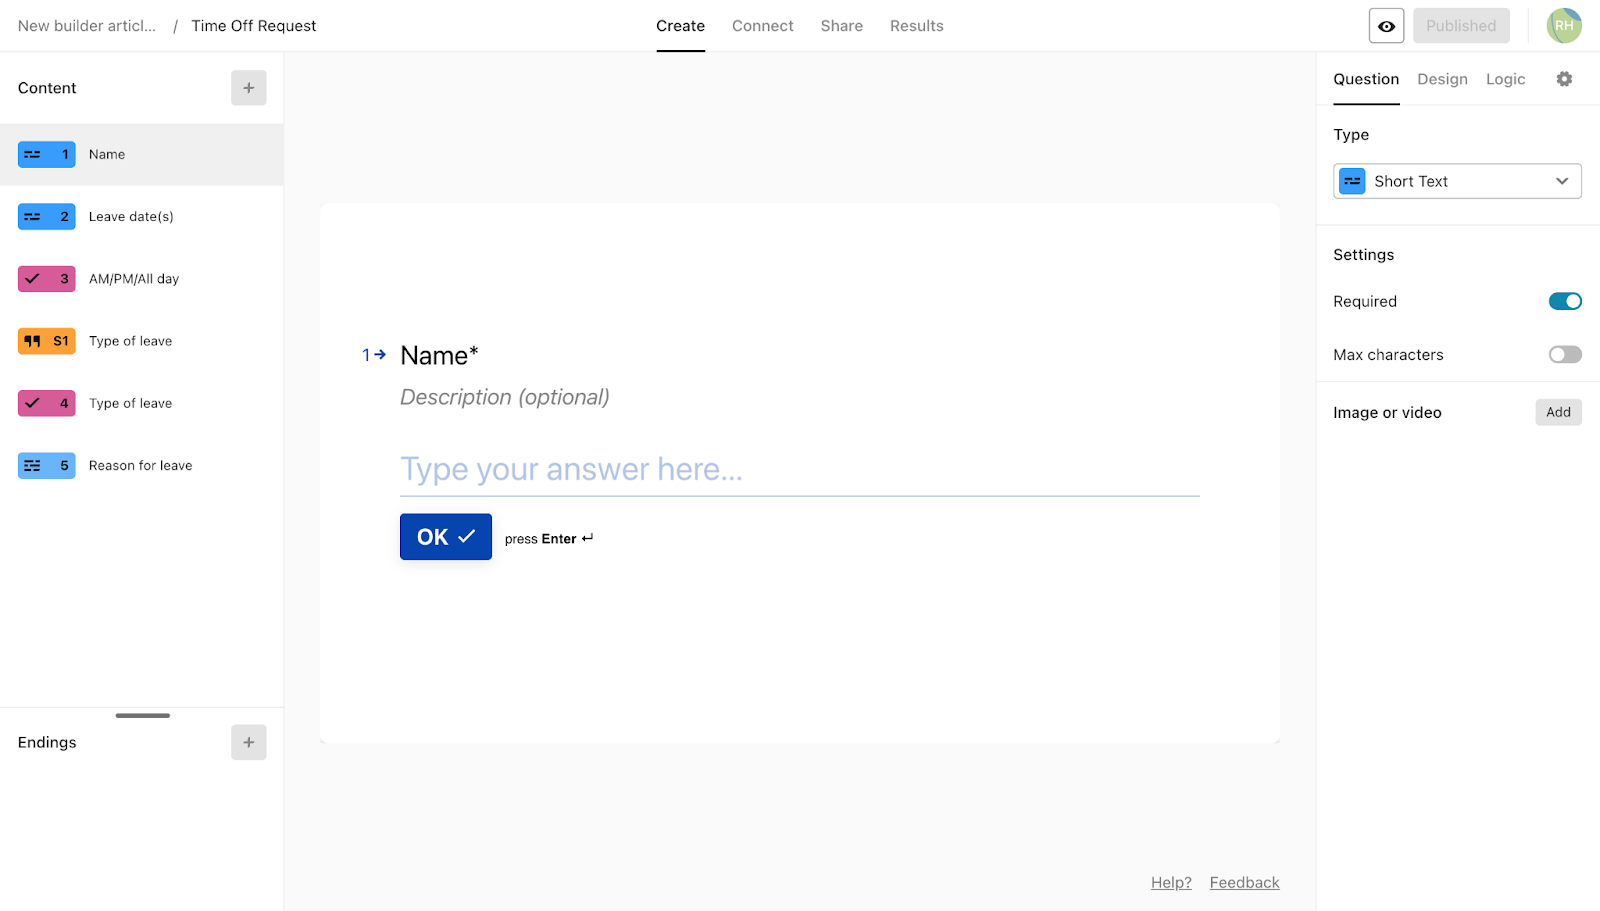Screen dimensions: 1600x911
Task: Click the pink checkmark badge numbered 4
Action: point(47,403)
